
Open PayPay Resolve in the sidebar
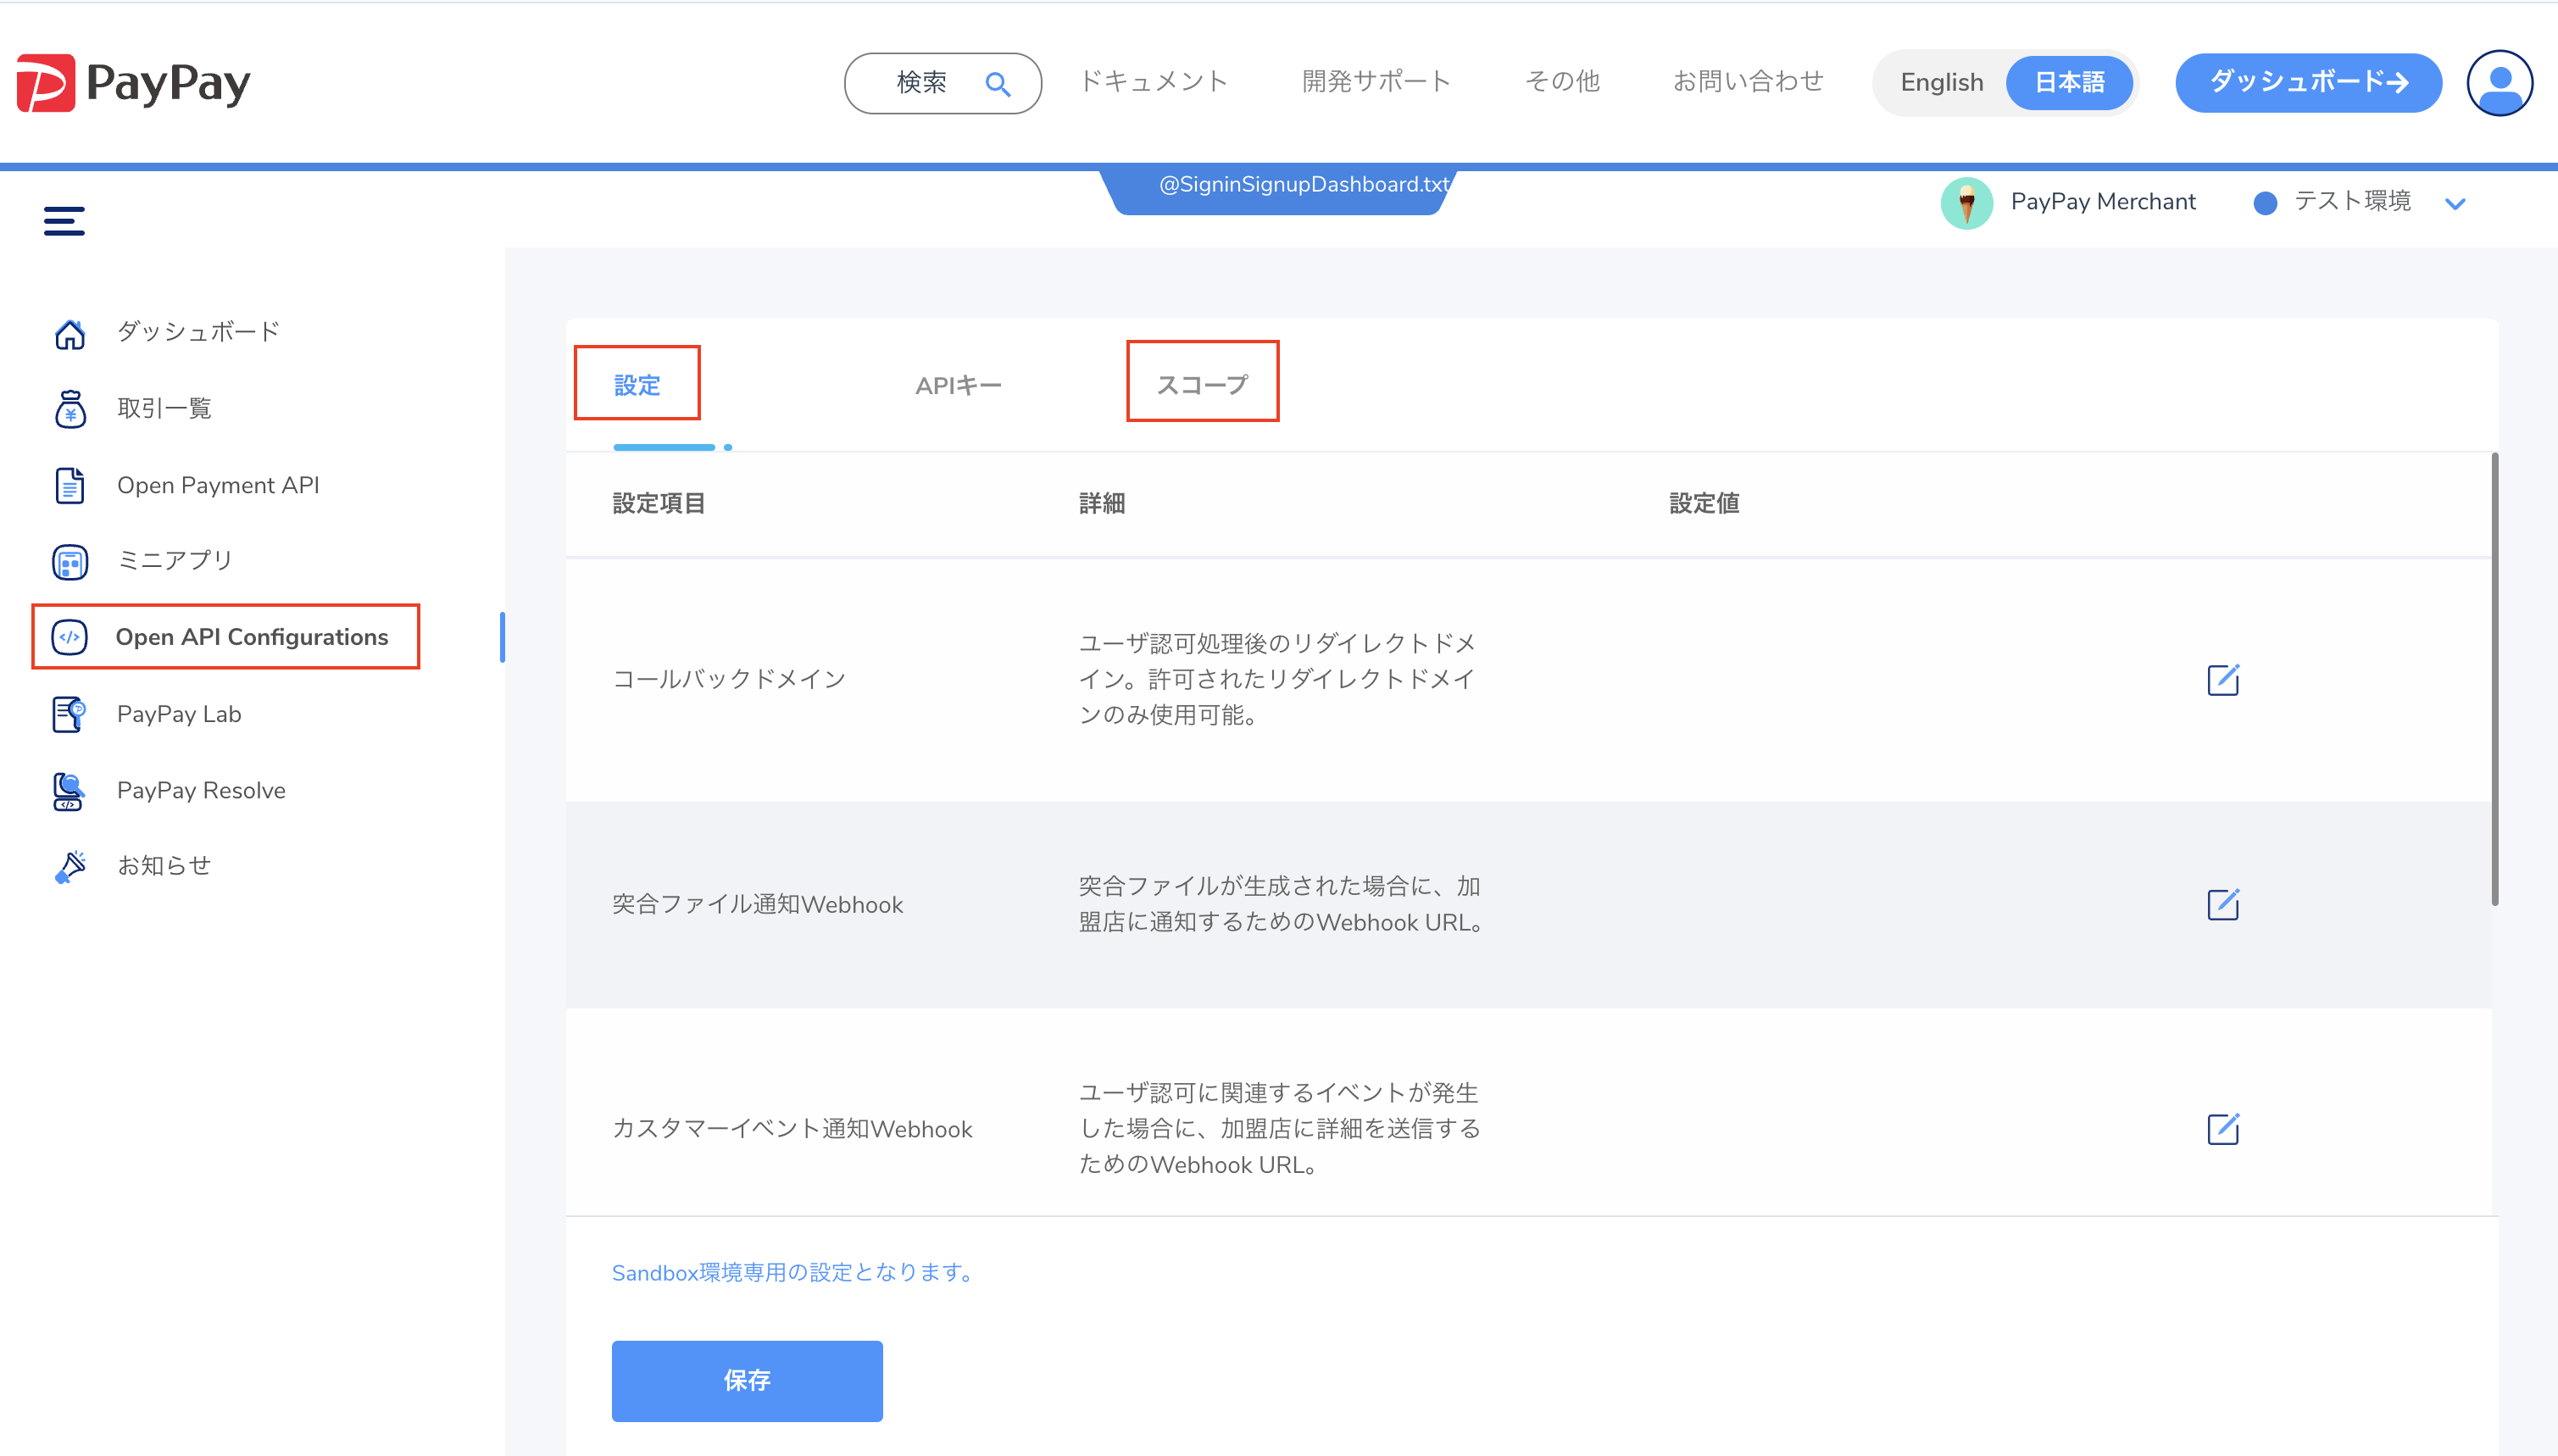pos(201,790)
